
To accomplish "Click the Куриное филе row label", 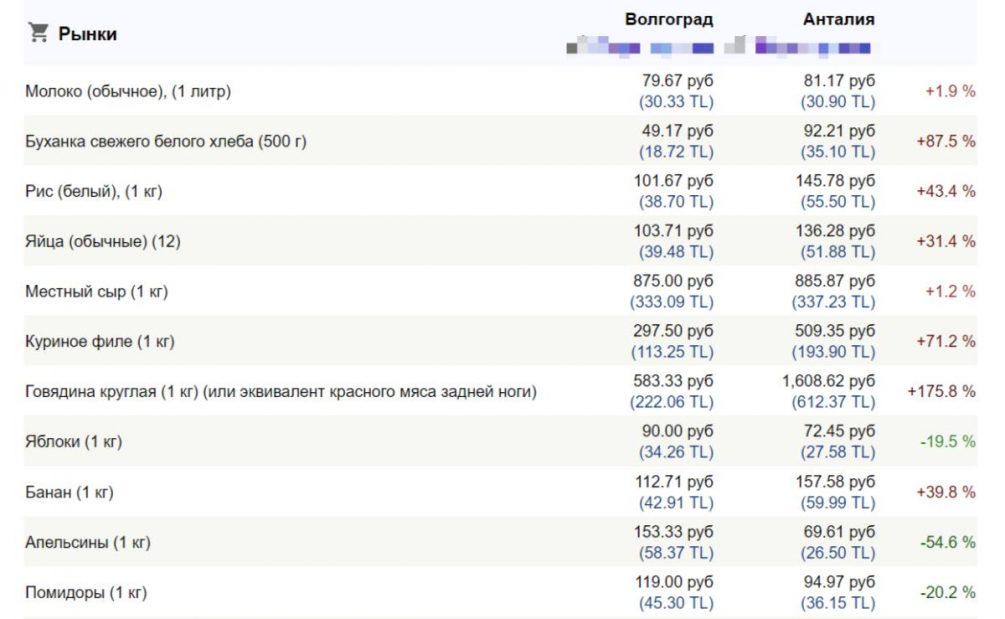I will 100,341.
